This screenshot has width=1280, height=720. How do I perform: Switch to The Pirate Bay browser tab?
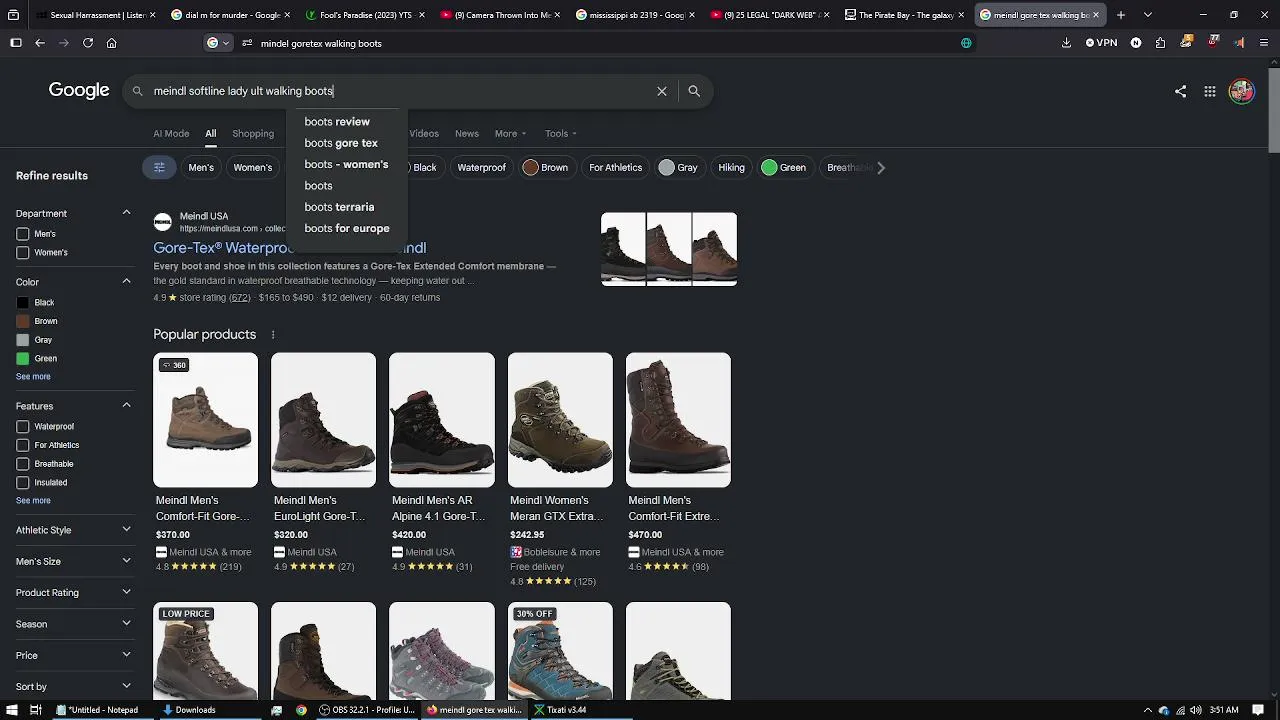[x=905, y=15]
